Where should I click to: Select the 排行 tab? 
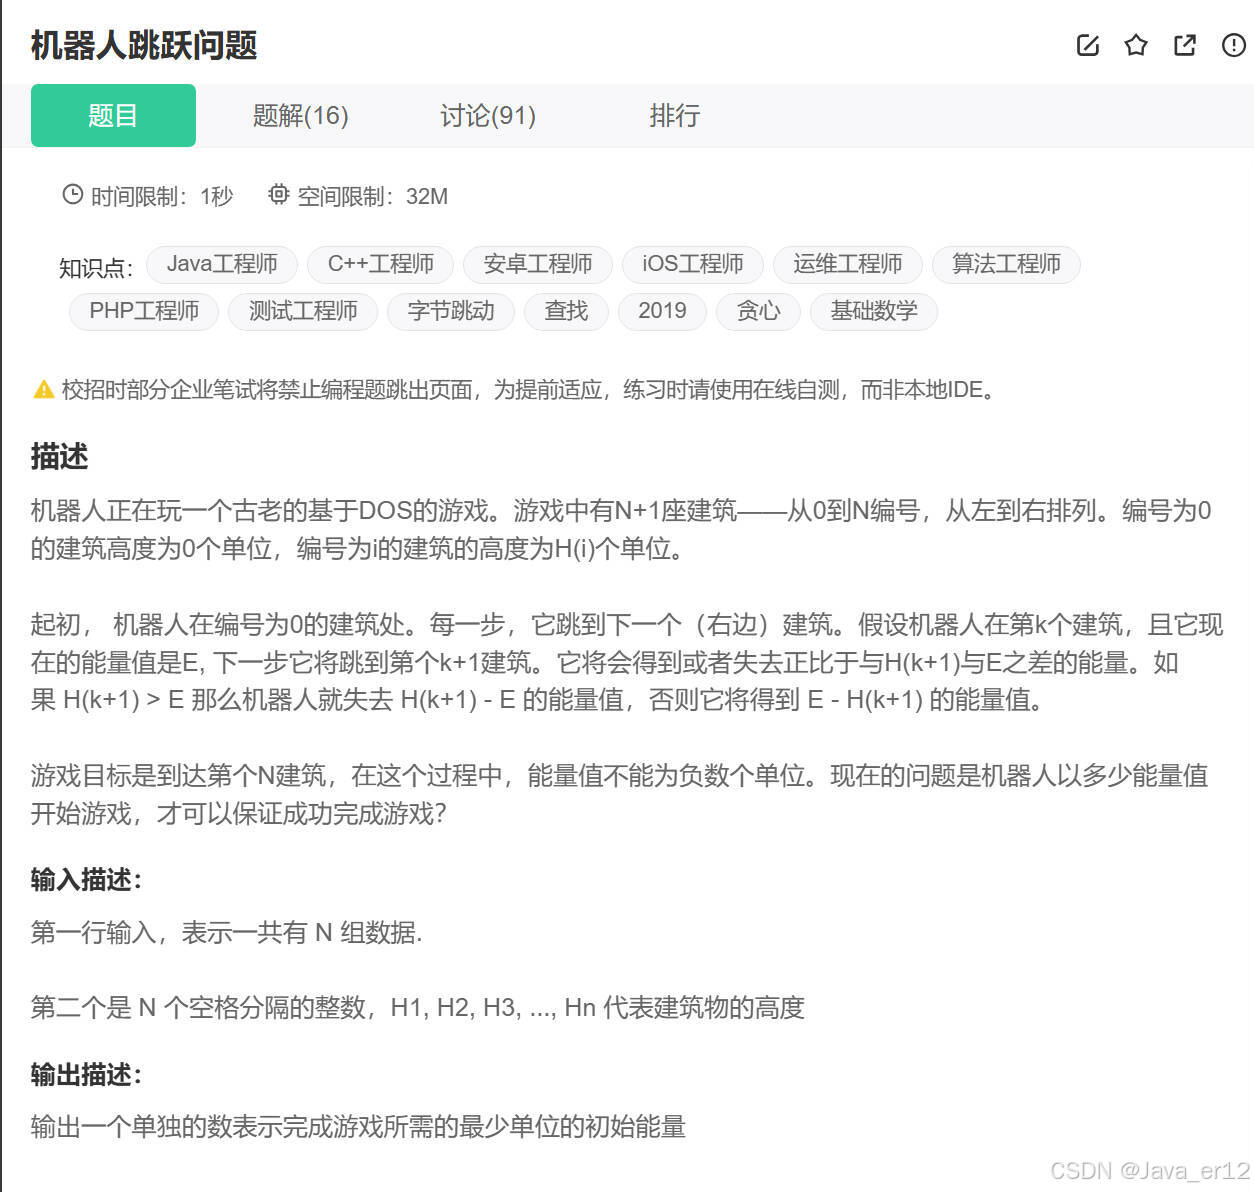tap(675, 115)
